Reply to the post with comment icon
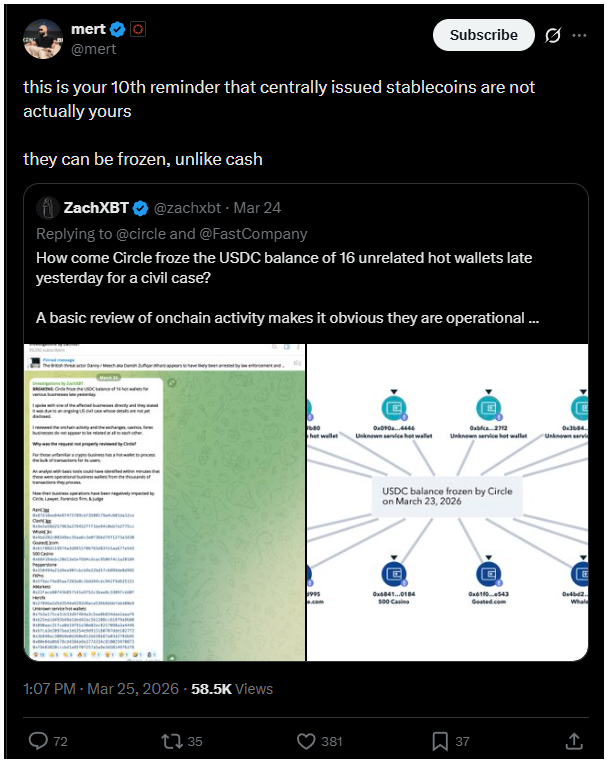The width and height of the screenshot is (608, 763). pos(39,741)
